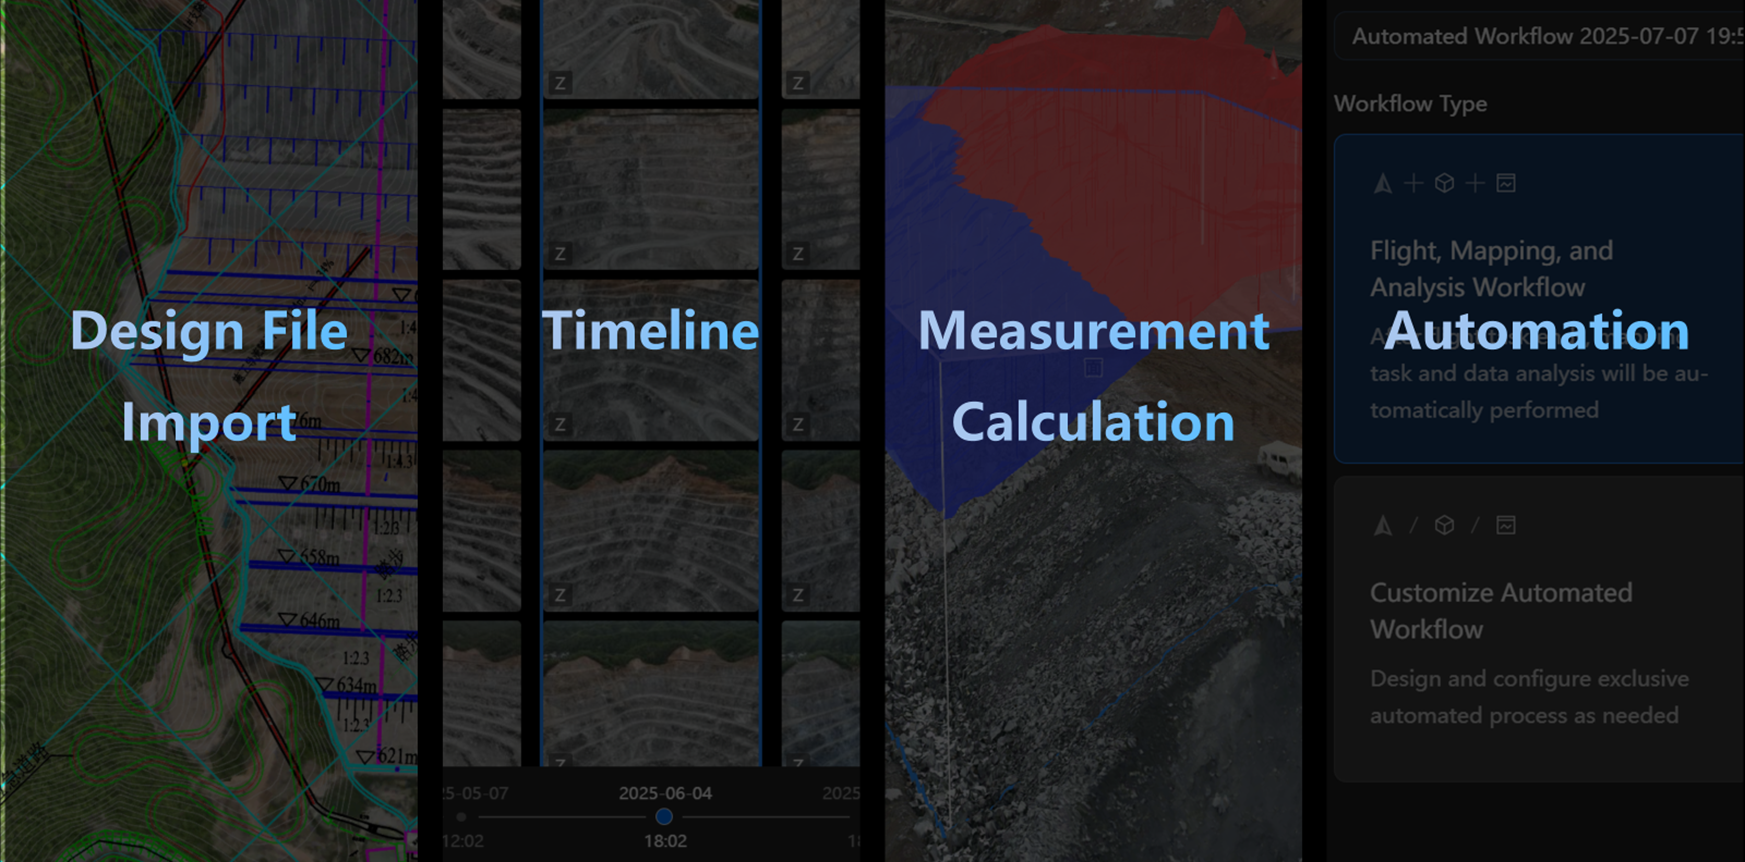The width and height of the screenshot is (1745, 862).
Task: Click the 670m elevation label on the design map
Action: (320, 485)
